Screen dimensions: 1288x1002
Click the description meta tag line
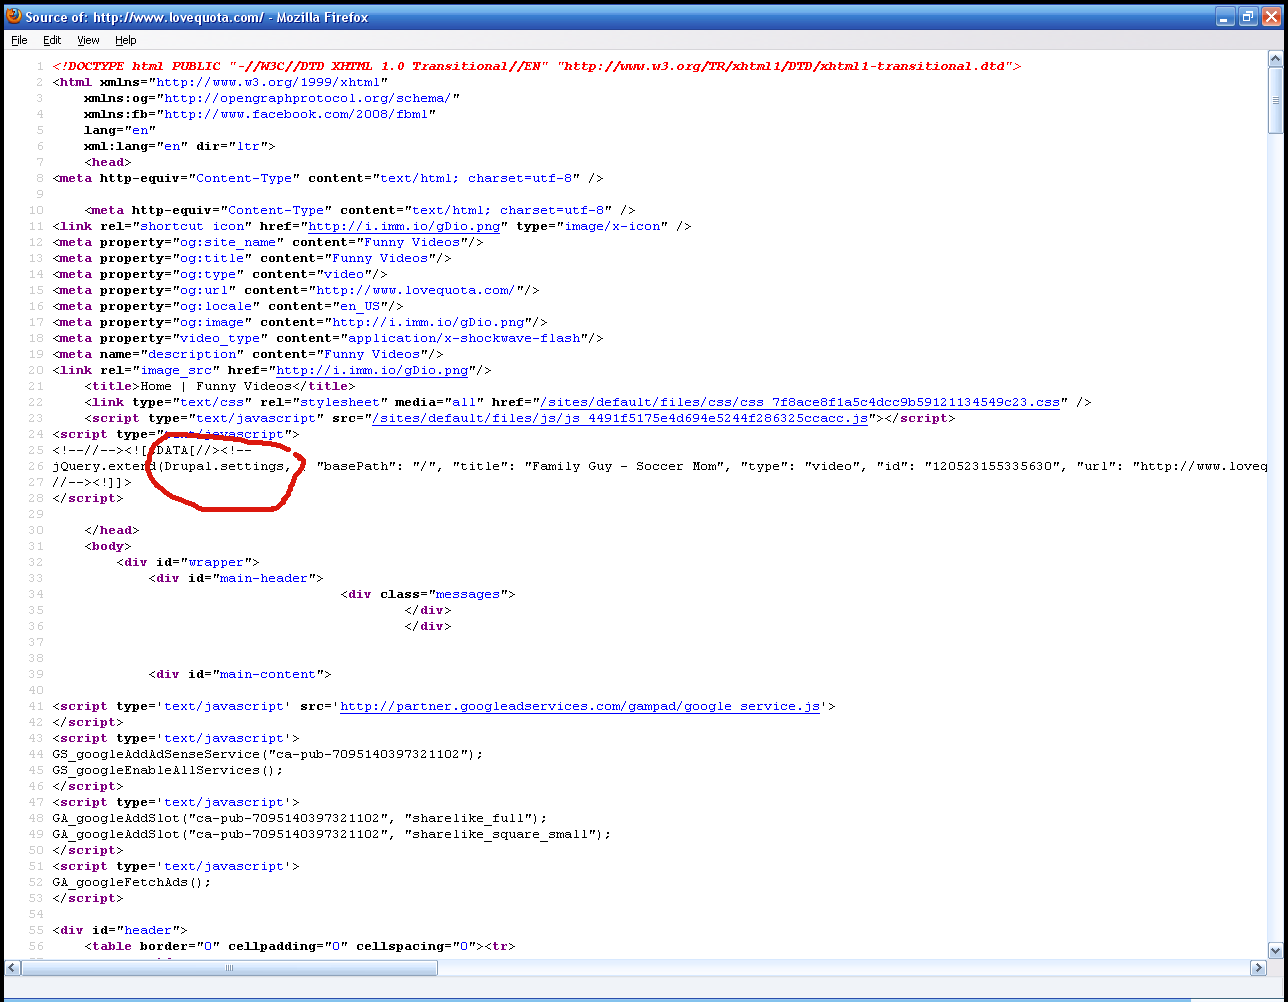(x=248, y=354)
